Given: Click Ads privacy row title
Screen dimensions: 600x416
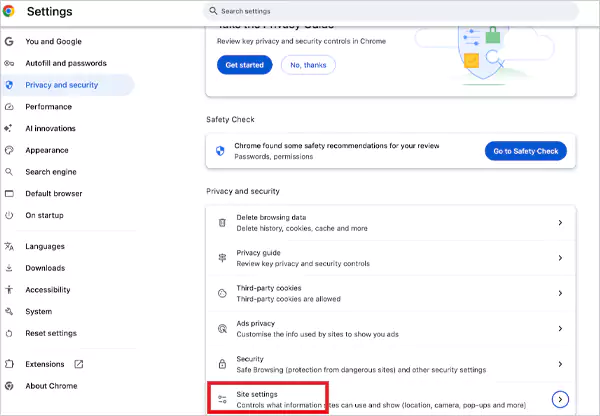Looking at the screenshot, I should [256, 323].
